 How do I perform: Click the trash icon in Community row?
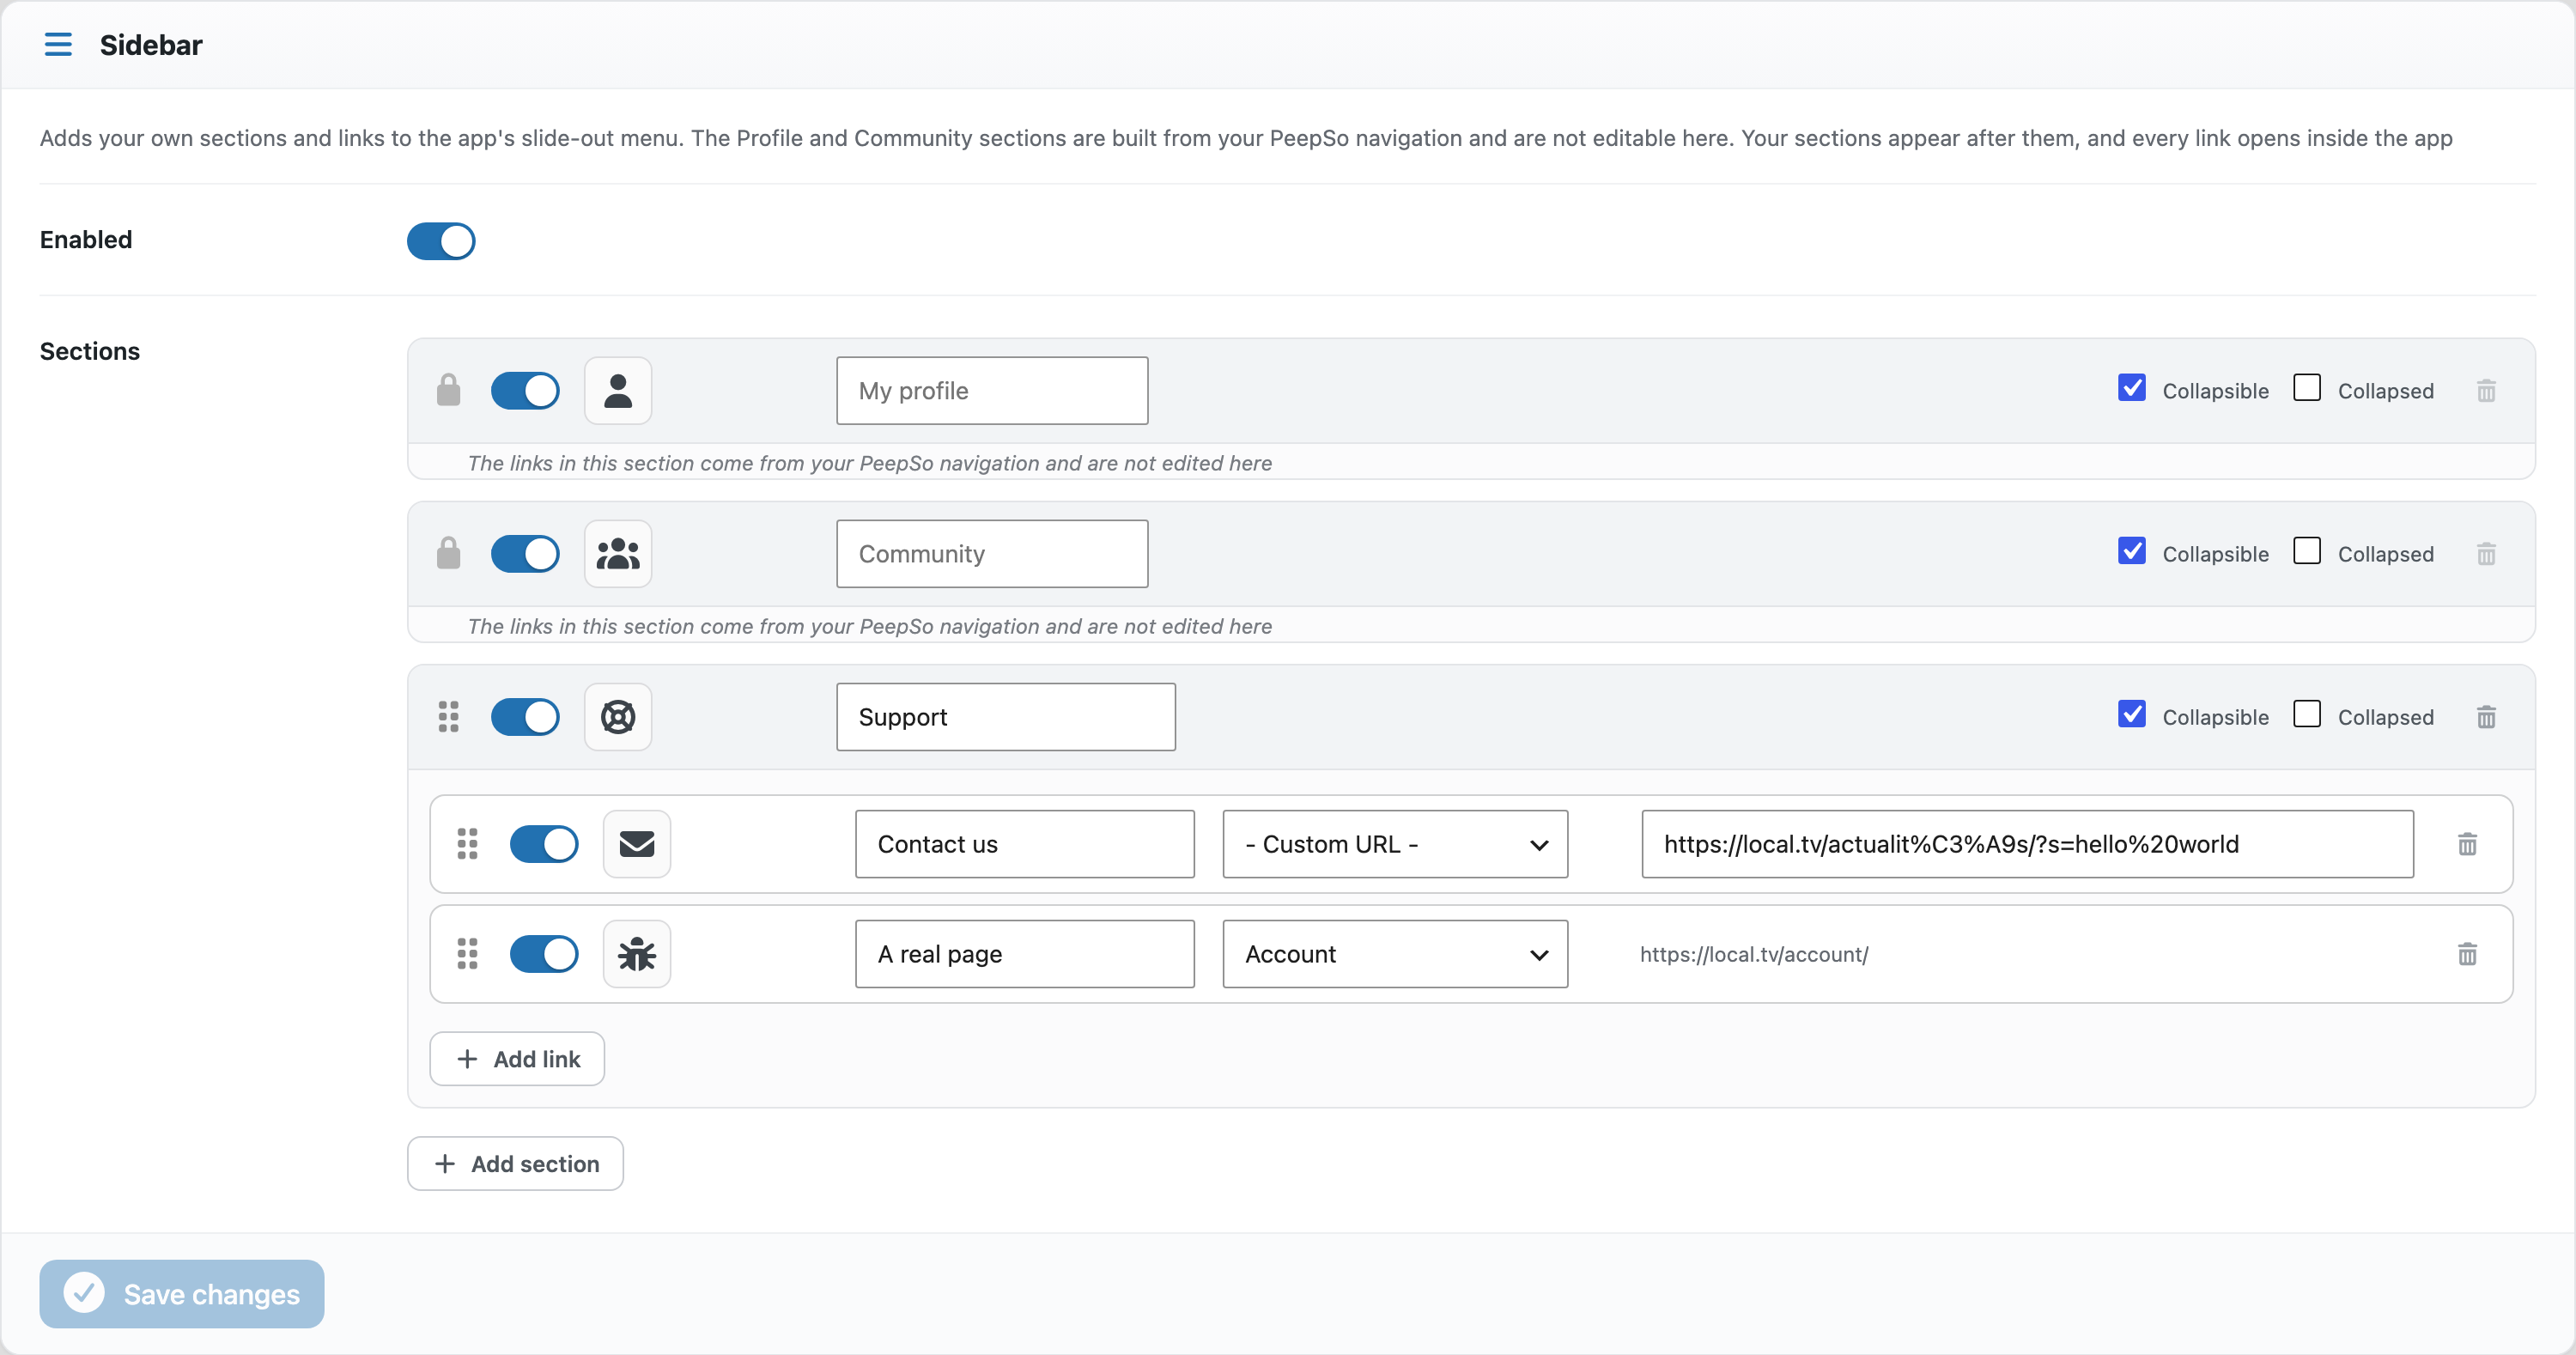coord(2486,553)
